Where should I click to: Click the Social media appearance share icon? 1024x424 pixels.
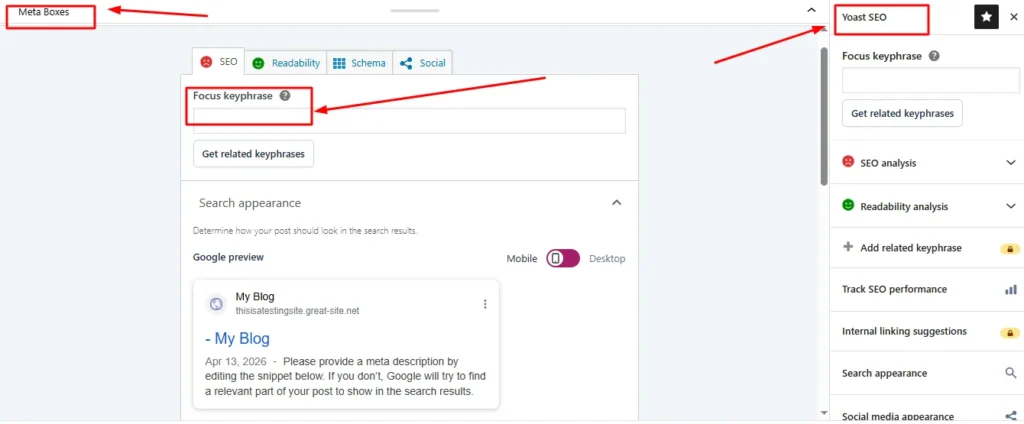[x=1011, y=416]
